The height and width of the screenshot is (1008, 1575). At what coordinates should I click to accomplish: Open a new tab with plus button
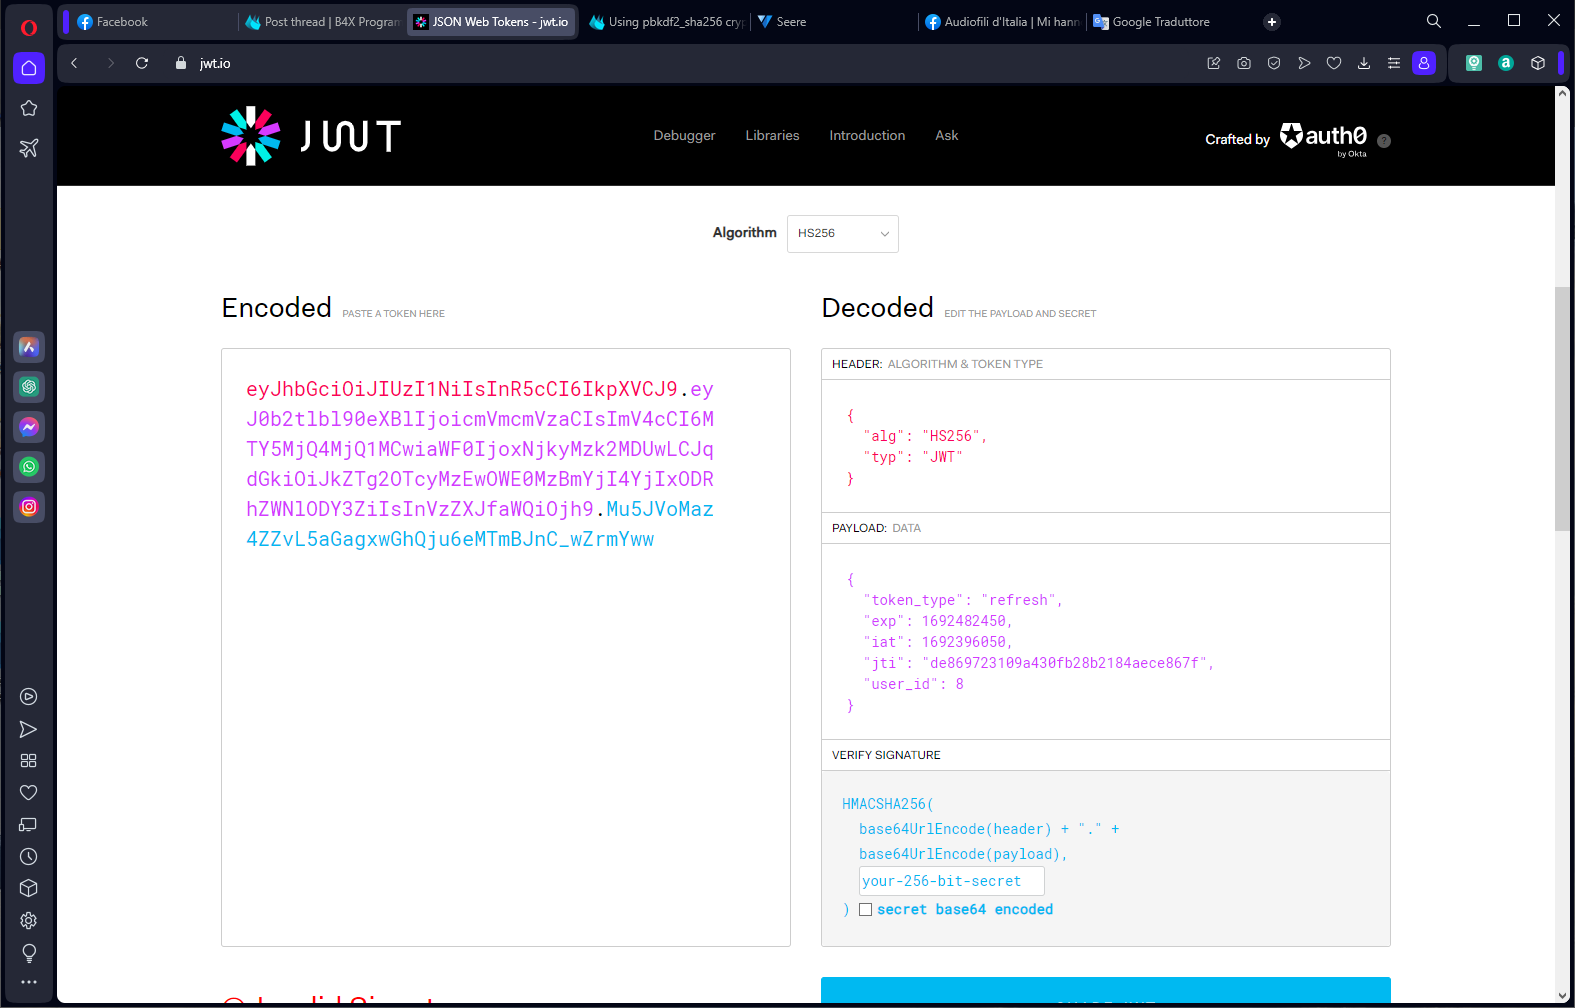click(x=1272, y=22)
